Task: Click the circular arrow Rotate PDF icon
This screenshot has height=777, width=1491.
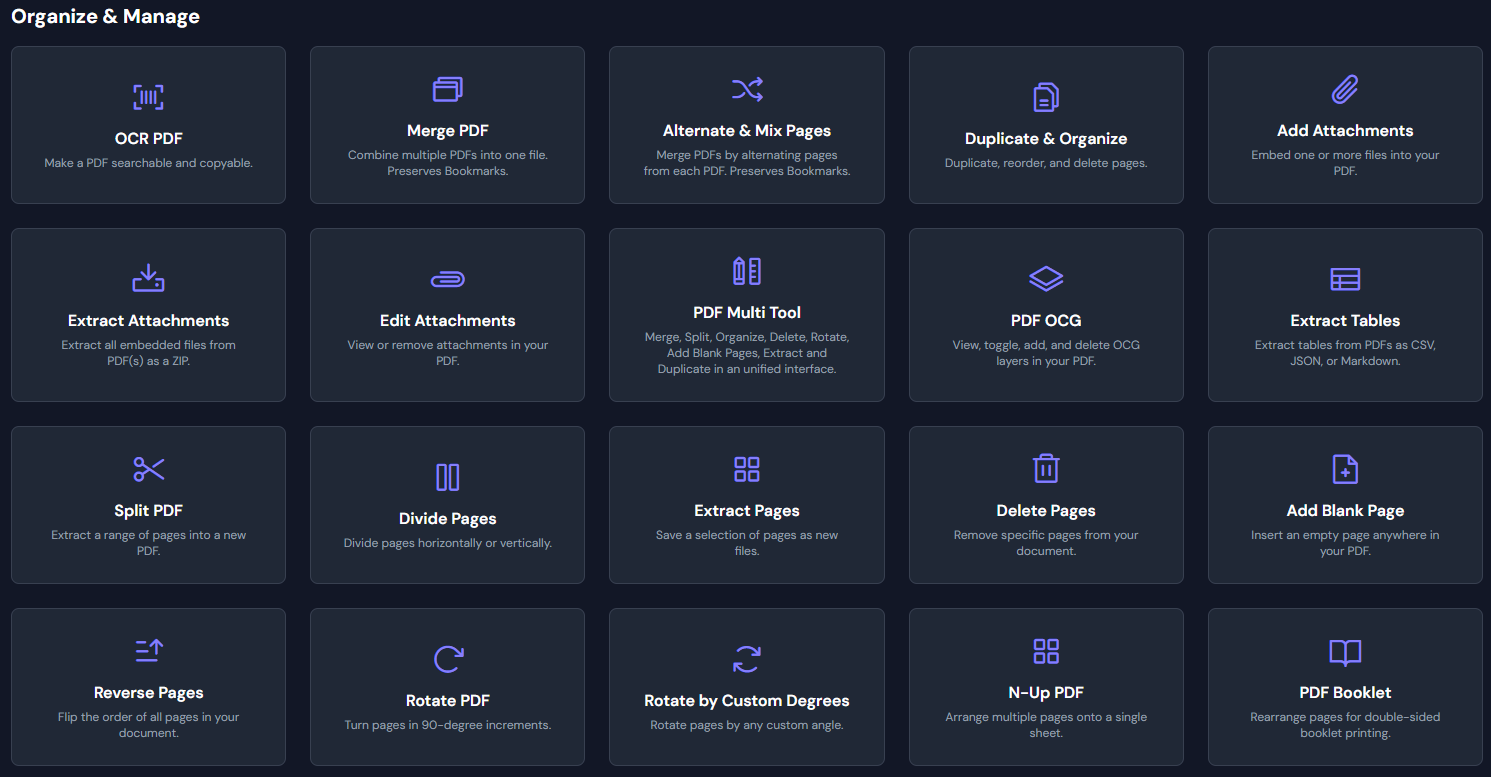Action: [x=447, y=659]
